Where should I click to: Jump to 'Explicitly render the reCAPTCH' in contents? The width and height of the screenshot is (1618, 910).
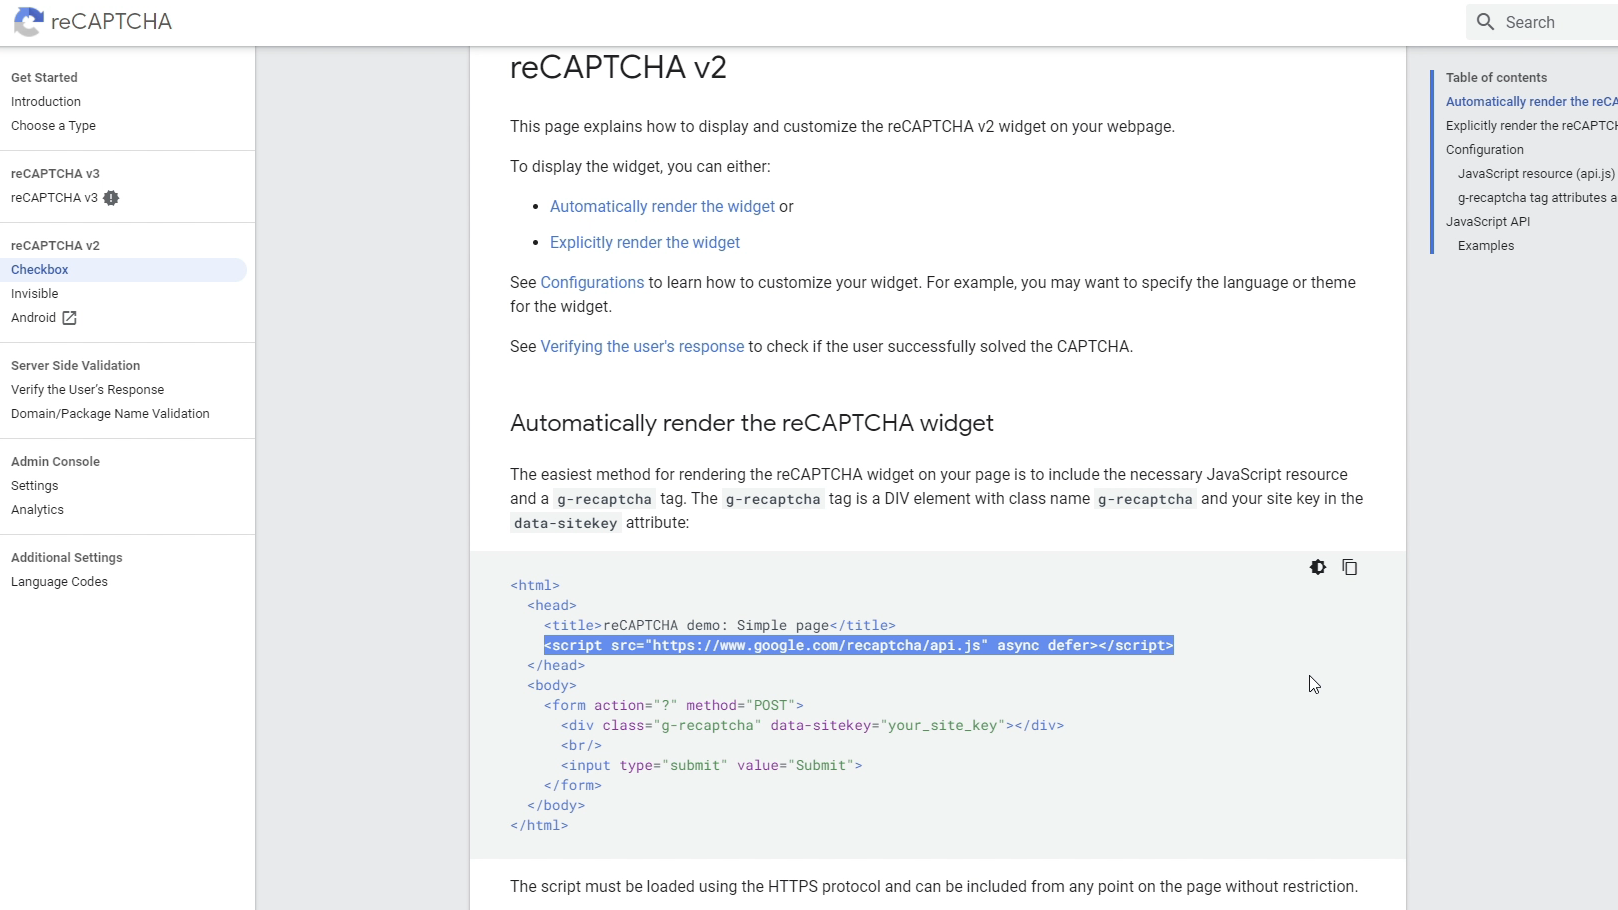point(1531,126)
